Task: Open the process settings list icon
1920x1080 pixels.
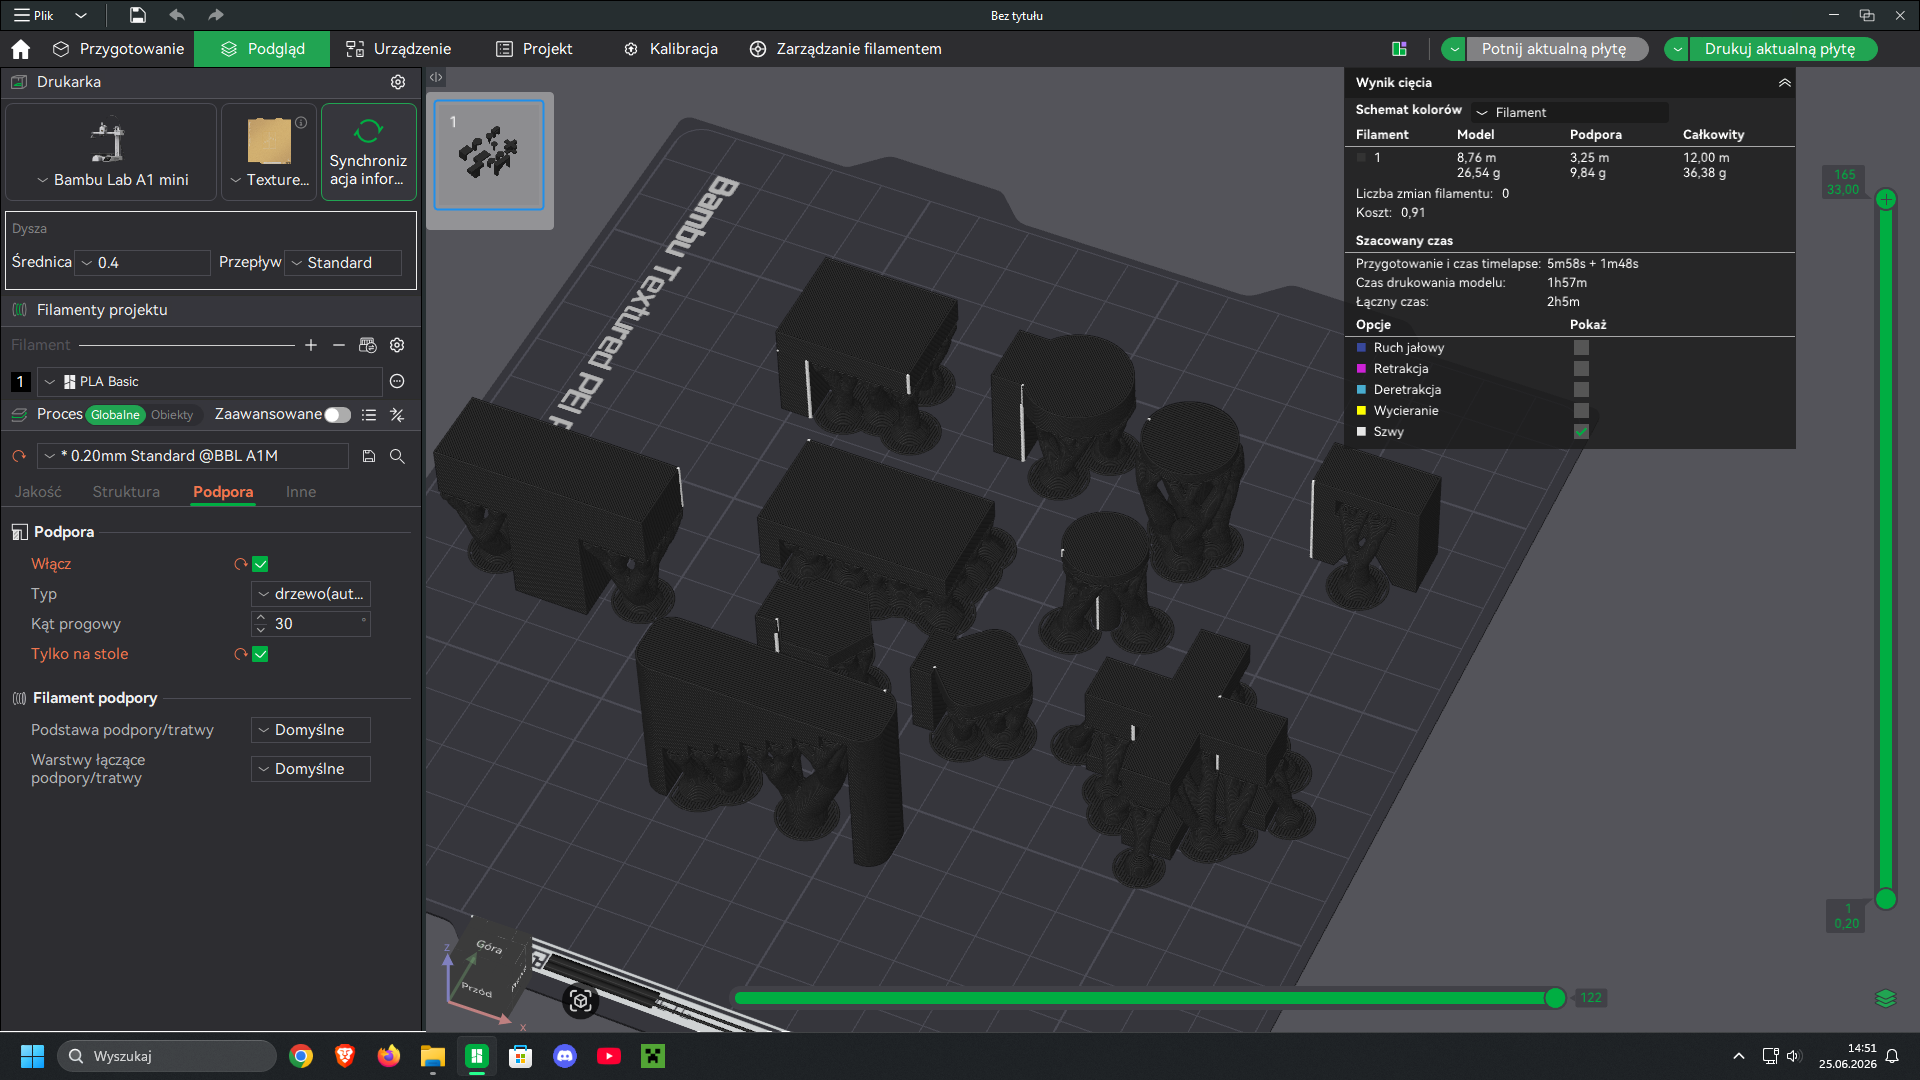Action: click(x=369, y=415)
